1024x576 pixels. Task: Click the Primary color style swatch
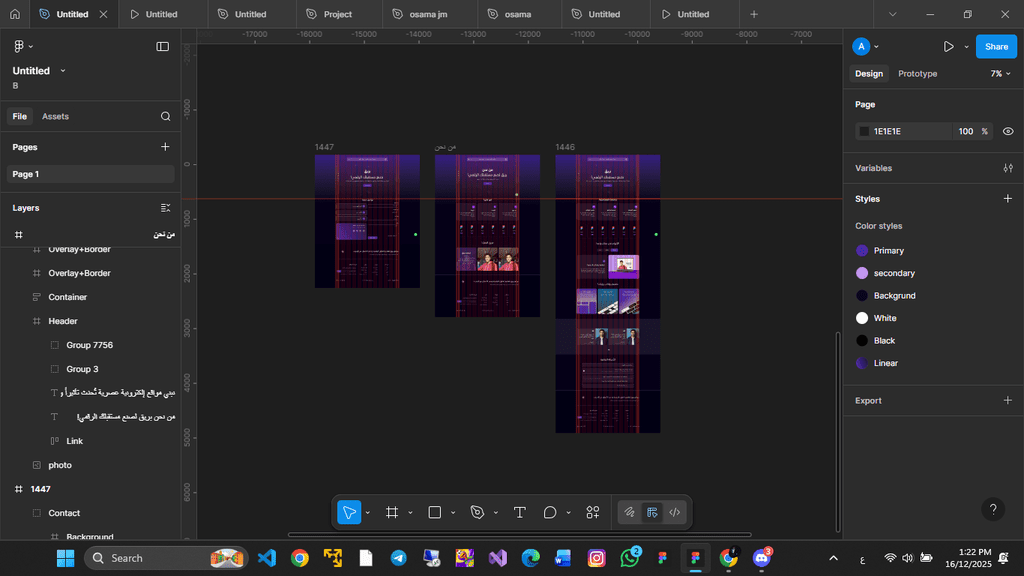click(x=862, y=251)
